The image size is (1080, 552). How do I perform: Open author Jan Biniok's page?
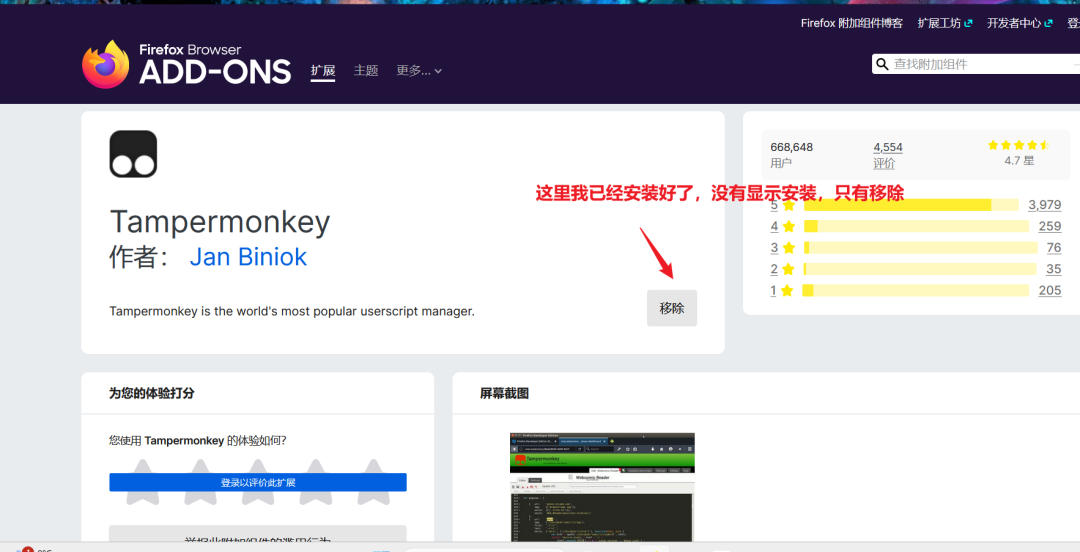point(248,256)
